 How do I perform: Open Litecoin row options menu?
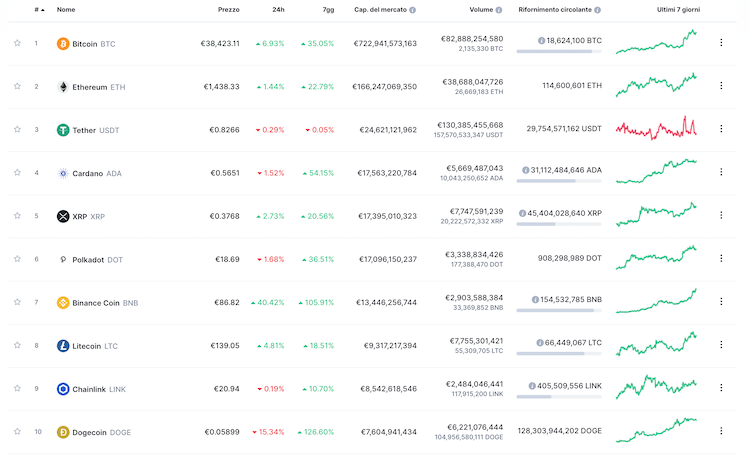point(721,344)
